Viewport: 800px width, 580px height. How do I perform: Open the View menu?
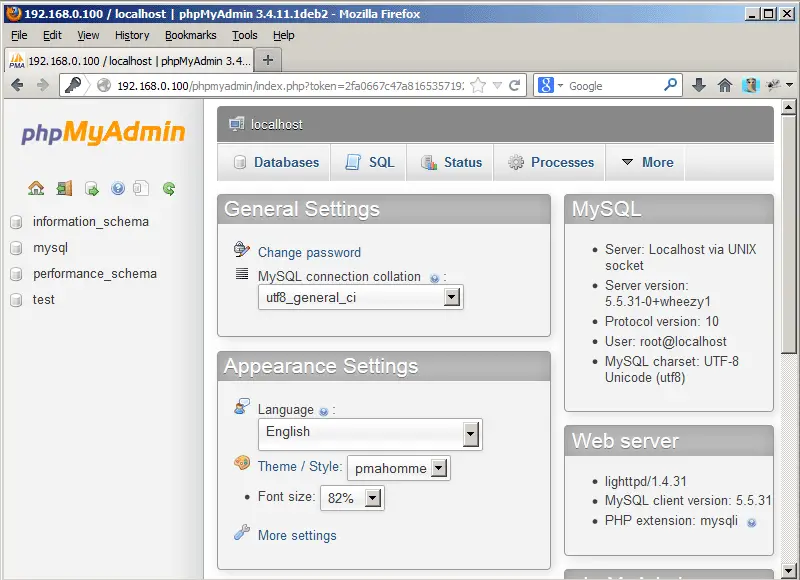(x=88, y=35)
